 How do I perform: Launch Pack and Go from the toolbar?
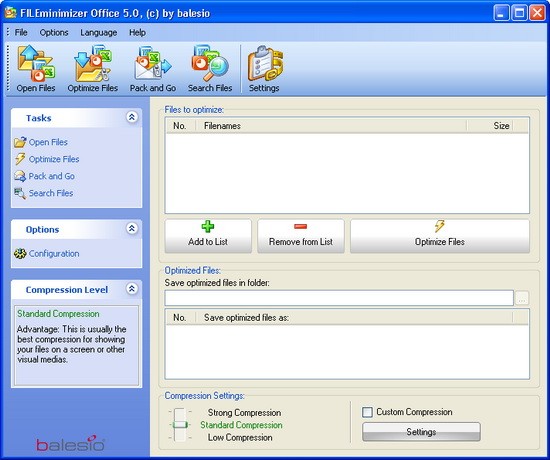(x=153, y=69)
